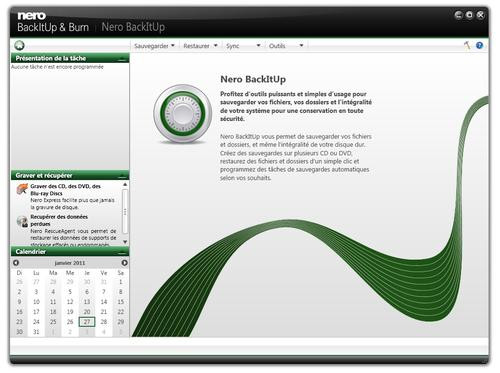The width and height of the screenshot is (500, 373).
Task: Open the Sauvegarder dropdown menu
Action: tap(154, 46)
